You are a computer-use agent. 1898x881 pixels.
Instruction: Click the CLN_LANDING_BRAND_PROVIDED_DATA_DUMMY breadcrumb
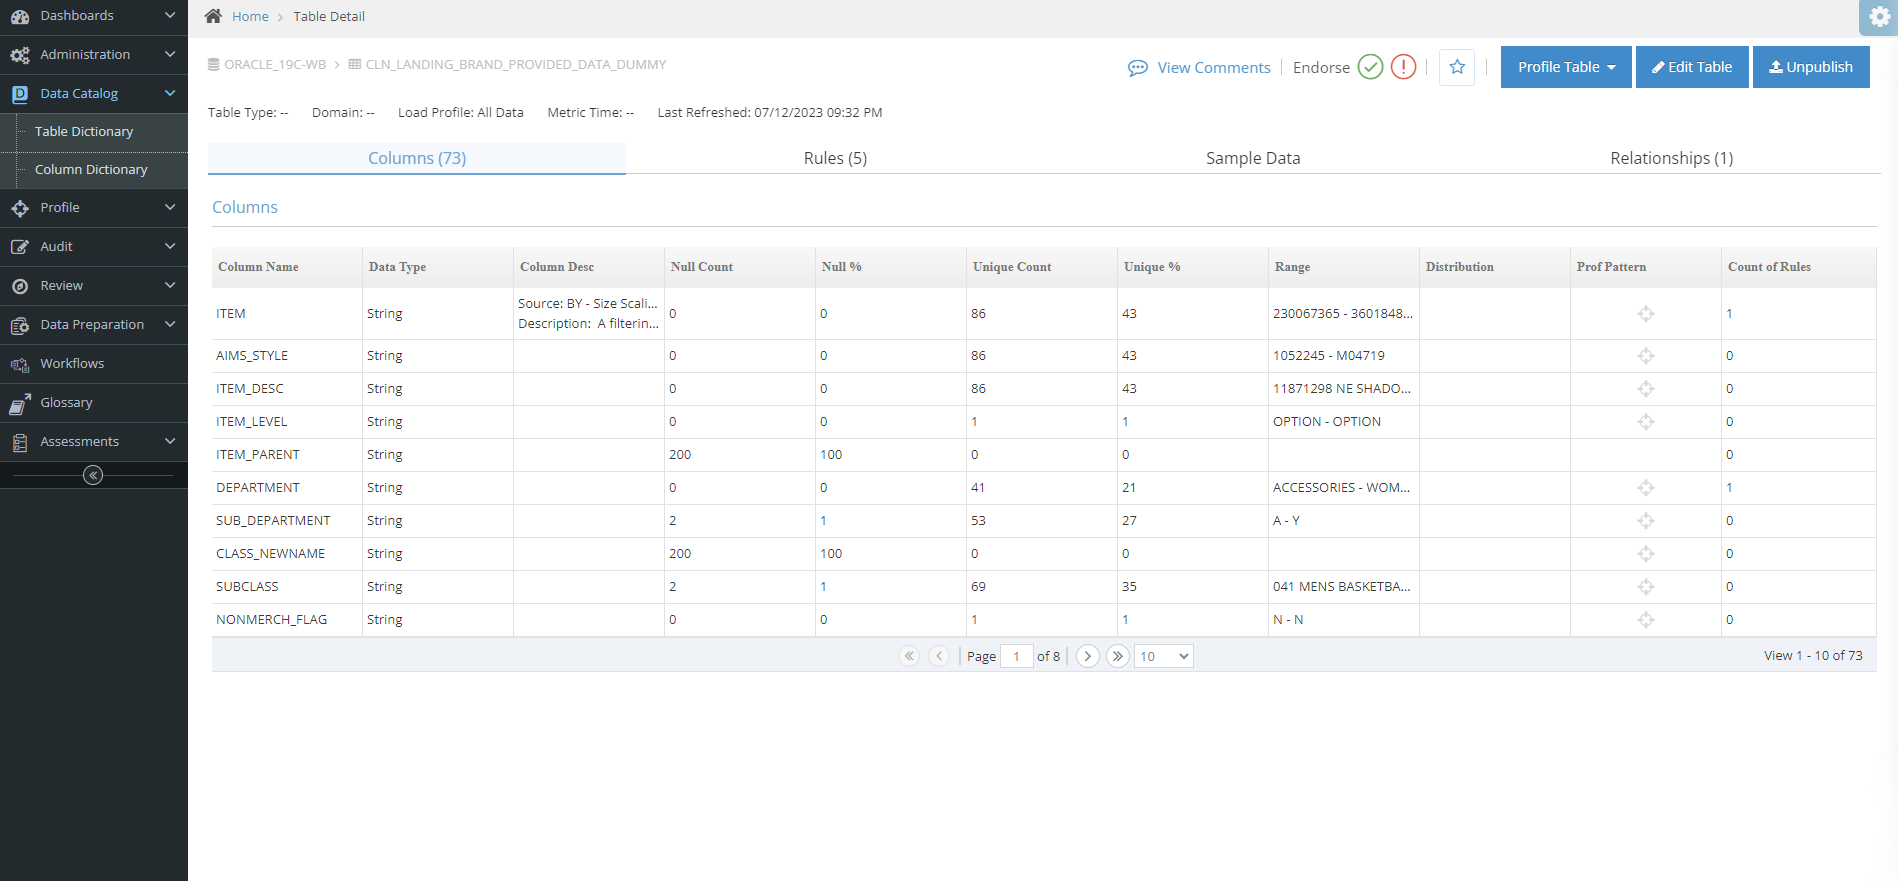coord(516,64)
